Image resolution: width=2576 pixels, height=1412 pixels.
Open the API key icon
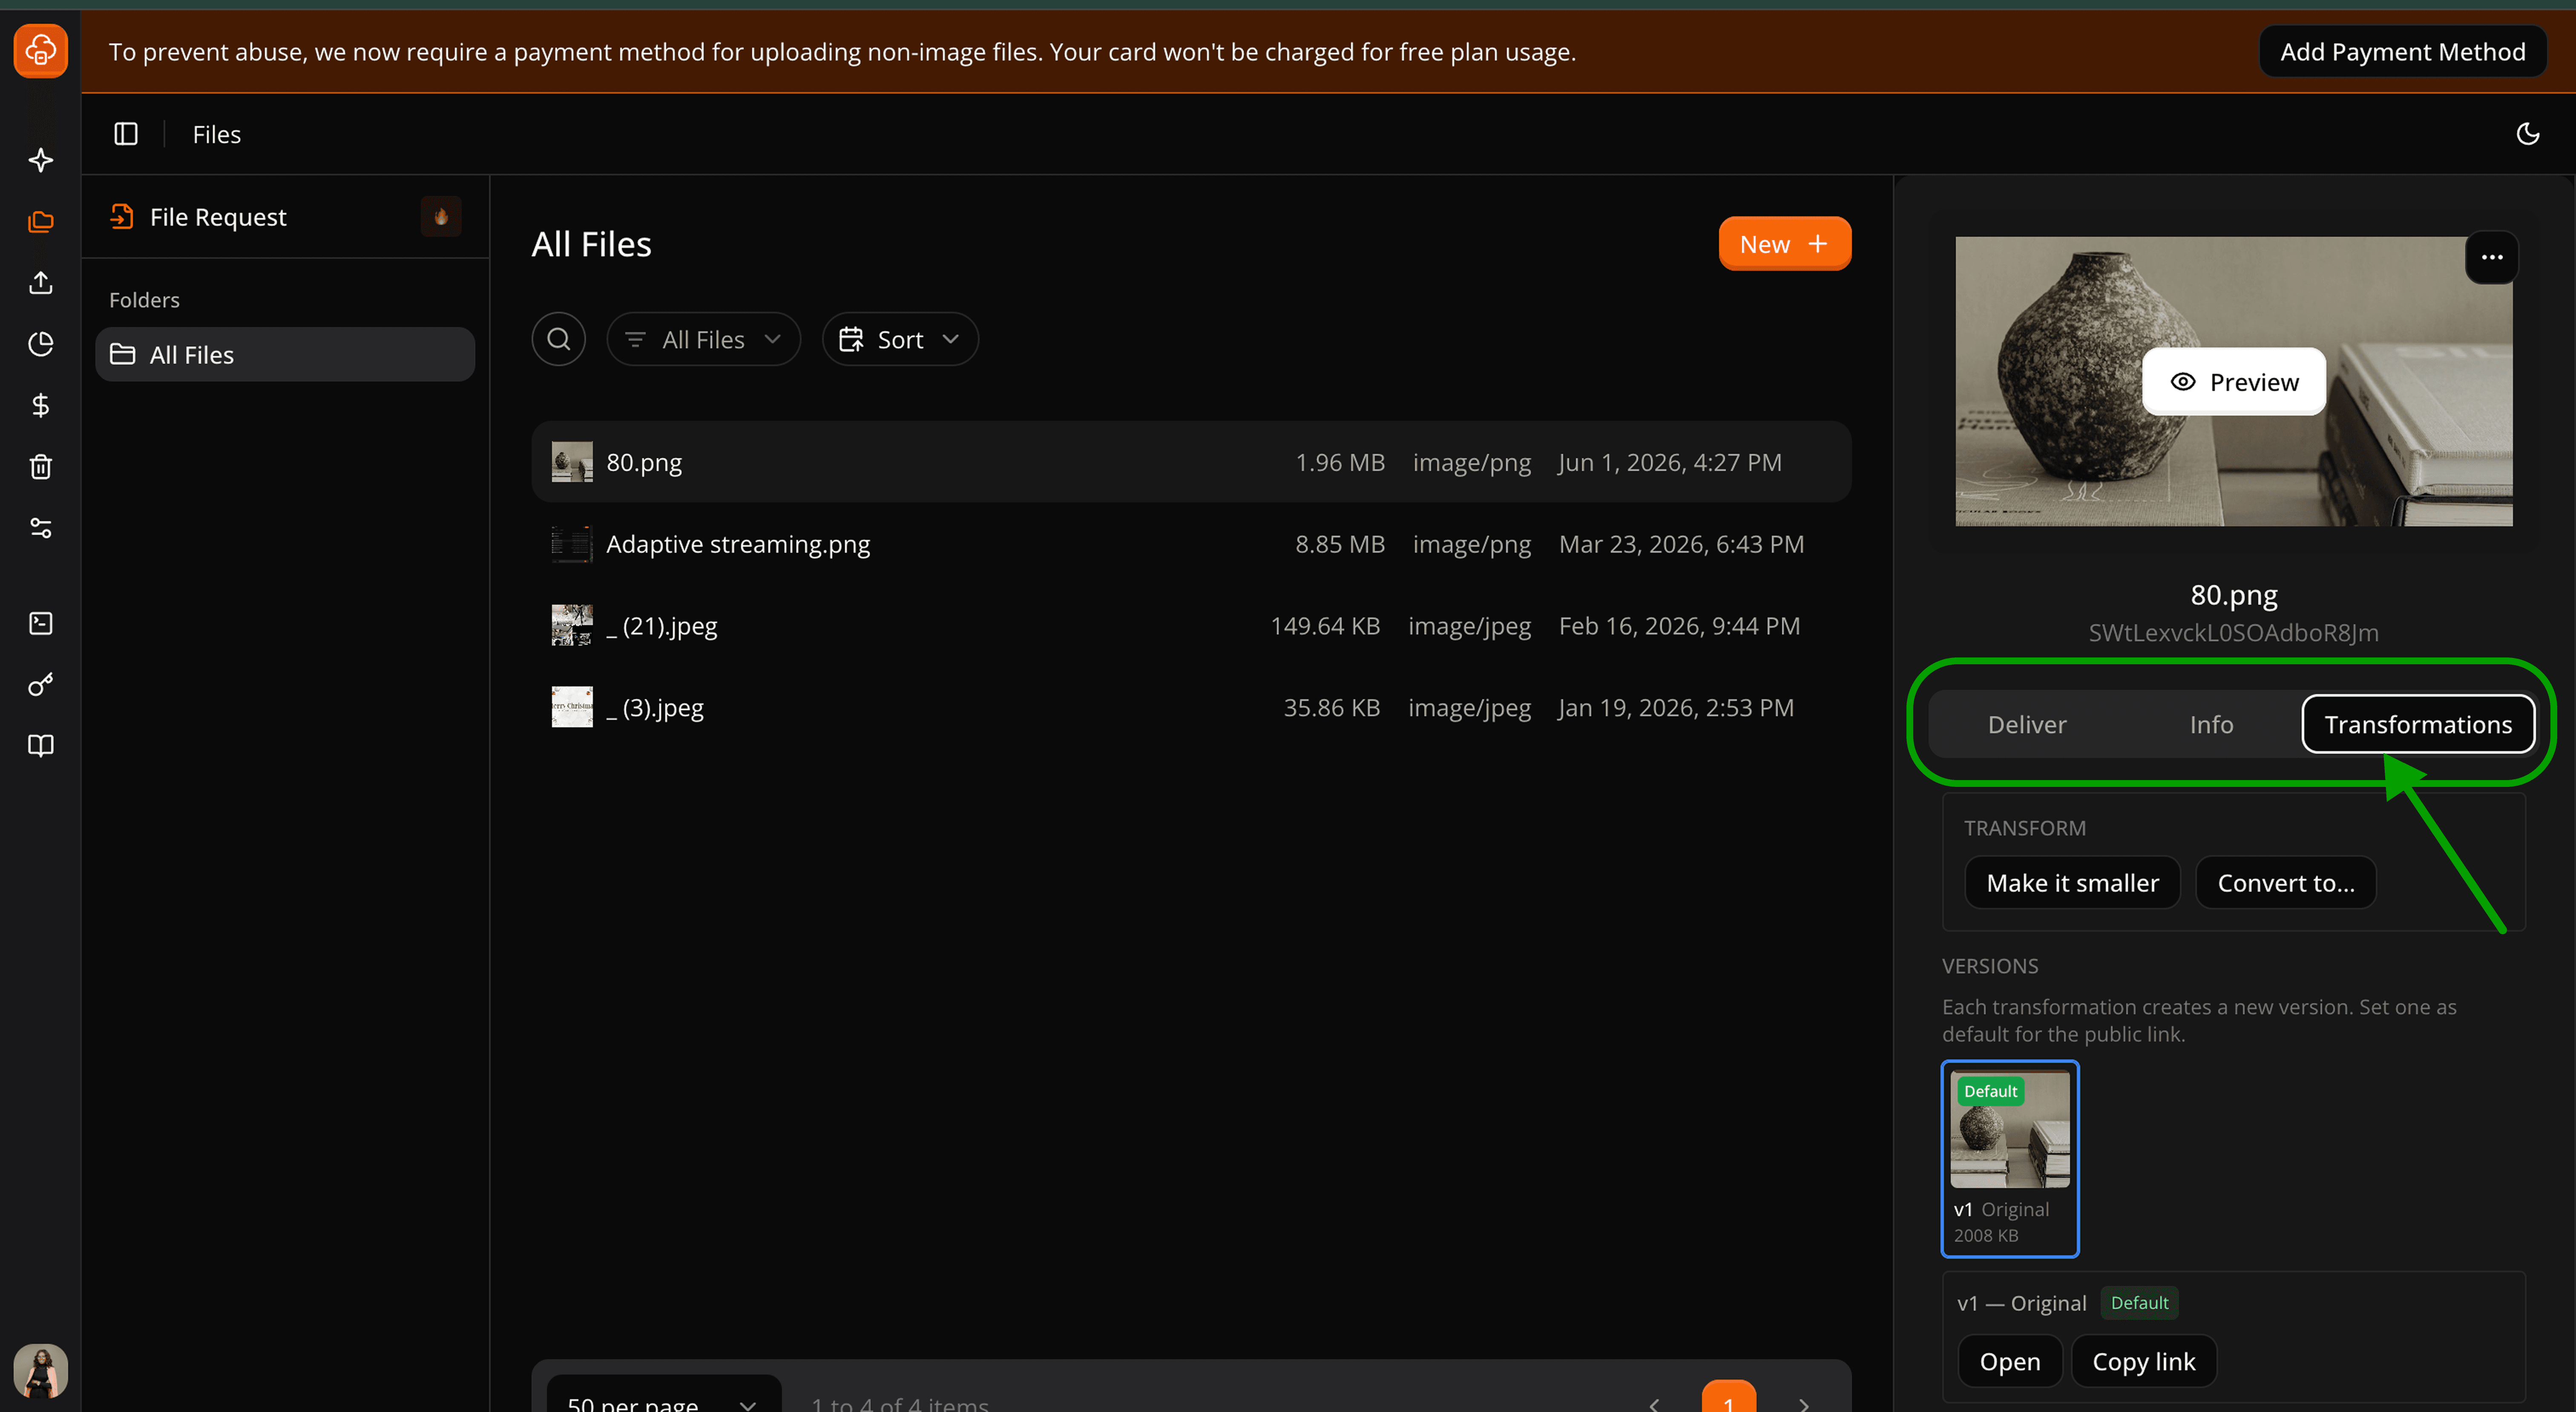(x=41, y=685)
